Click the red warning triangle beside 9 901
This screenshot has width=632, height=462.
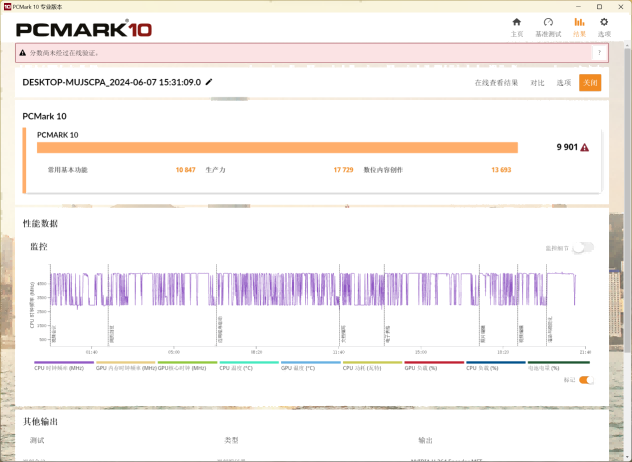(584, 148)
